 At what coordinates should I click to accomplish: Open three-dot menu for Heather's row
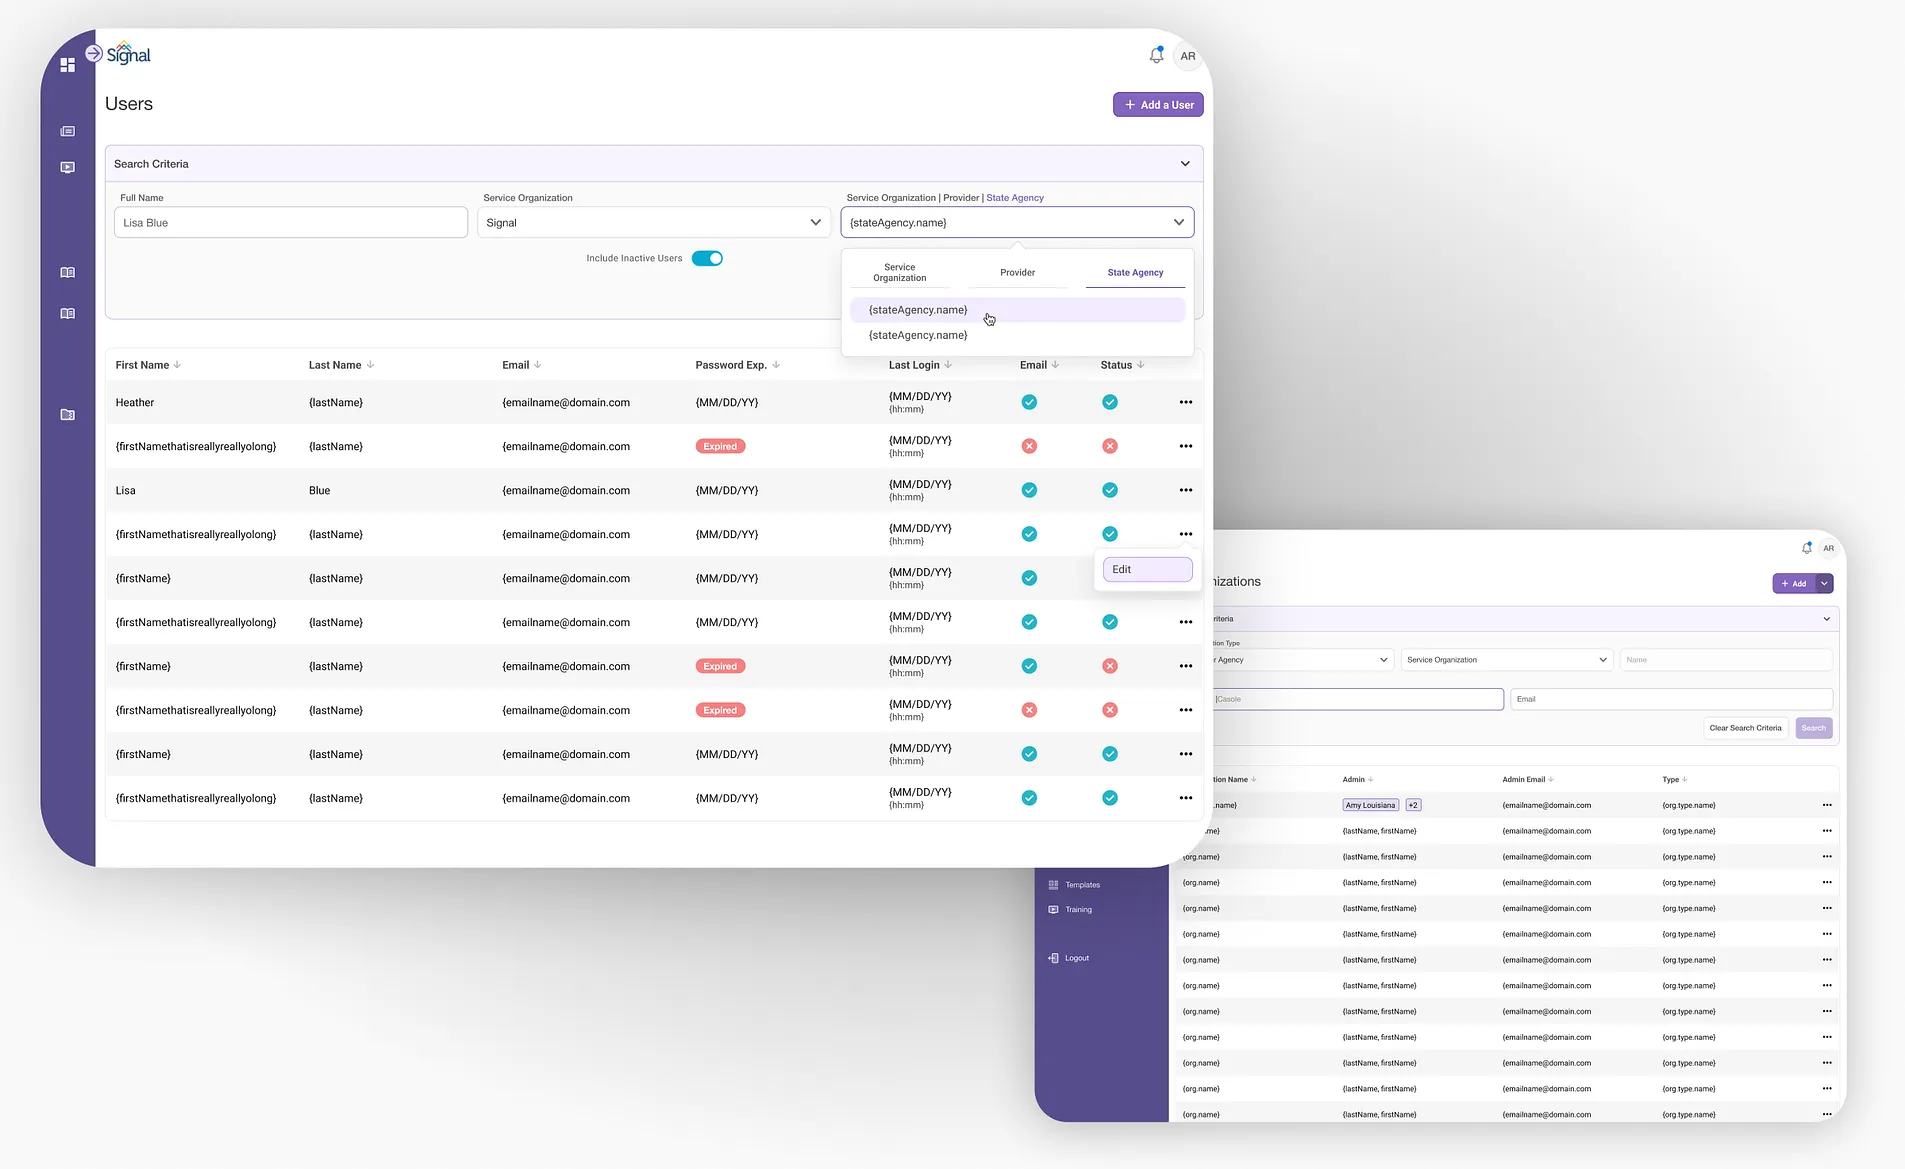tap(1185, 402)
